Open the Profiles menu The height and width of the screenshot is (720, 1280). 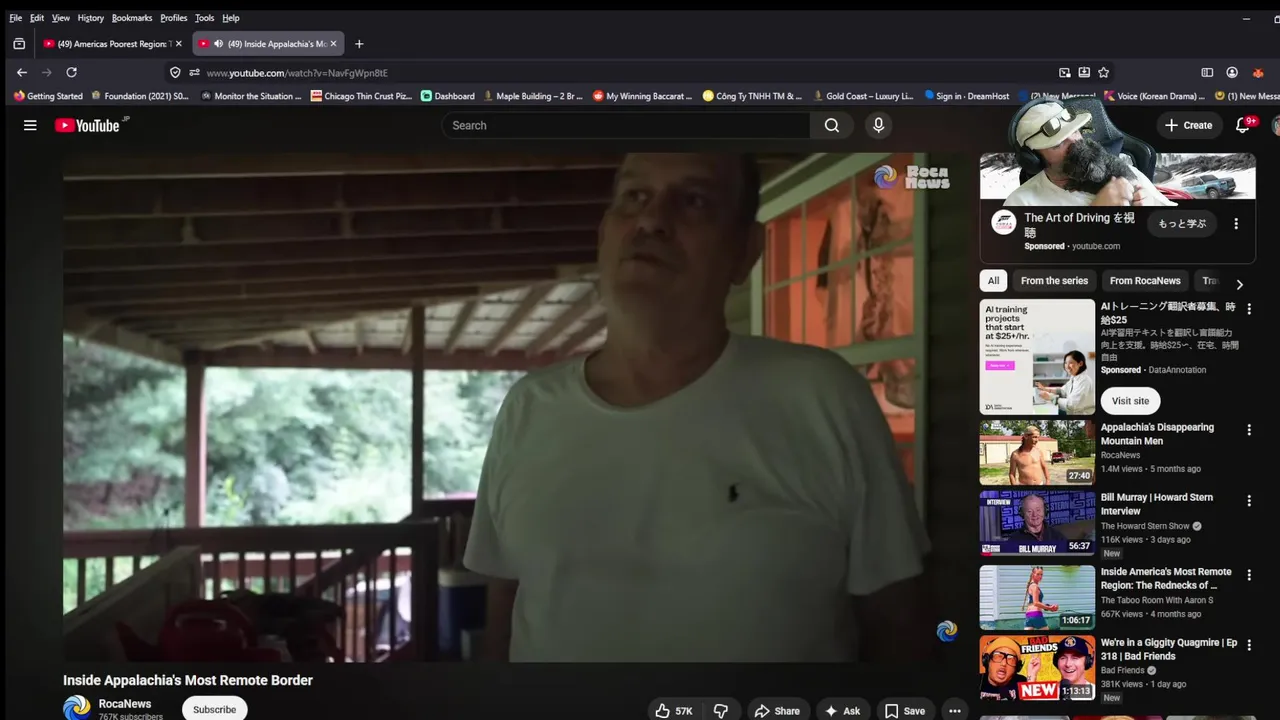click(x=174, y=18)
